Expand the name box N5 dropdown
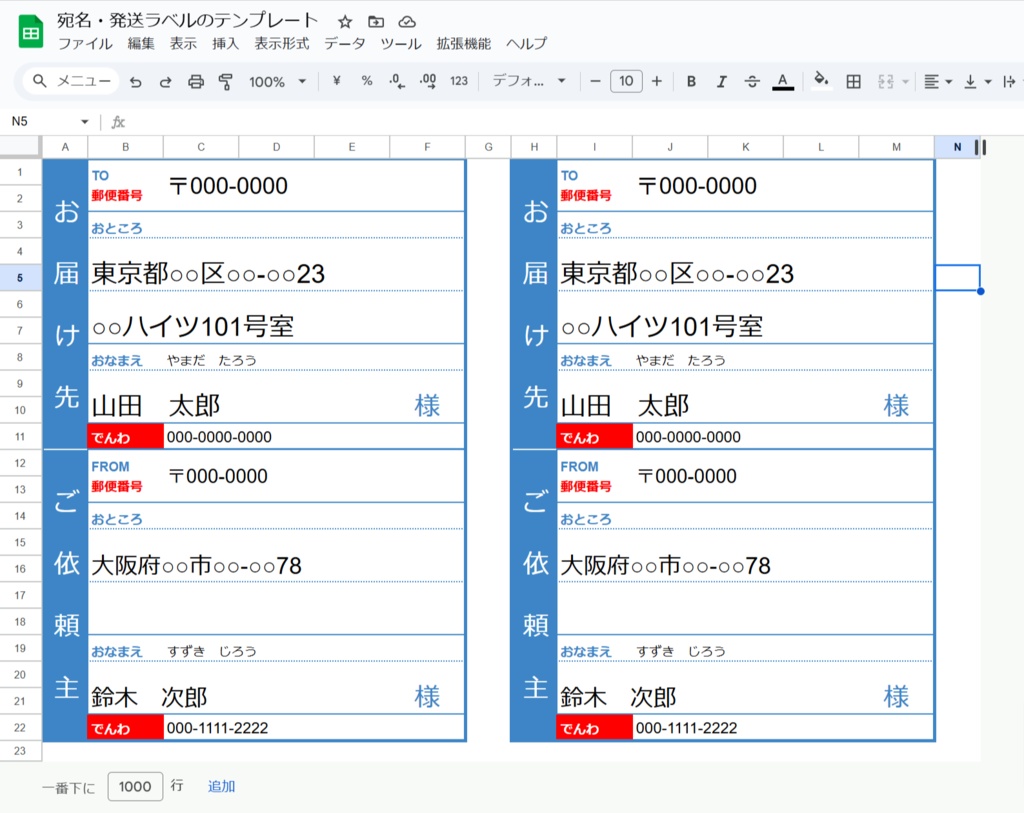Screen dimensions: 1024x813 click(x=84, y=122)
